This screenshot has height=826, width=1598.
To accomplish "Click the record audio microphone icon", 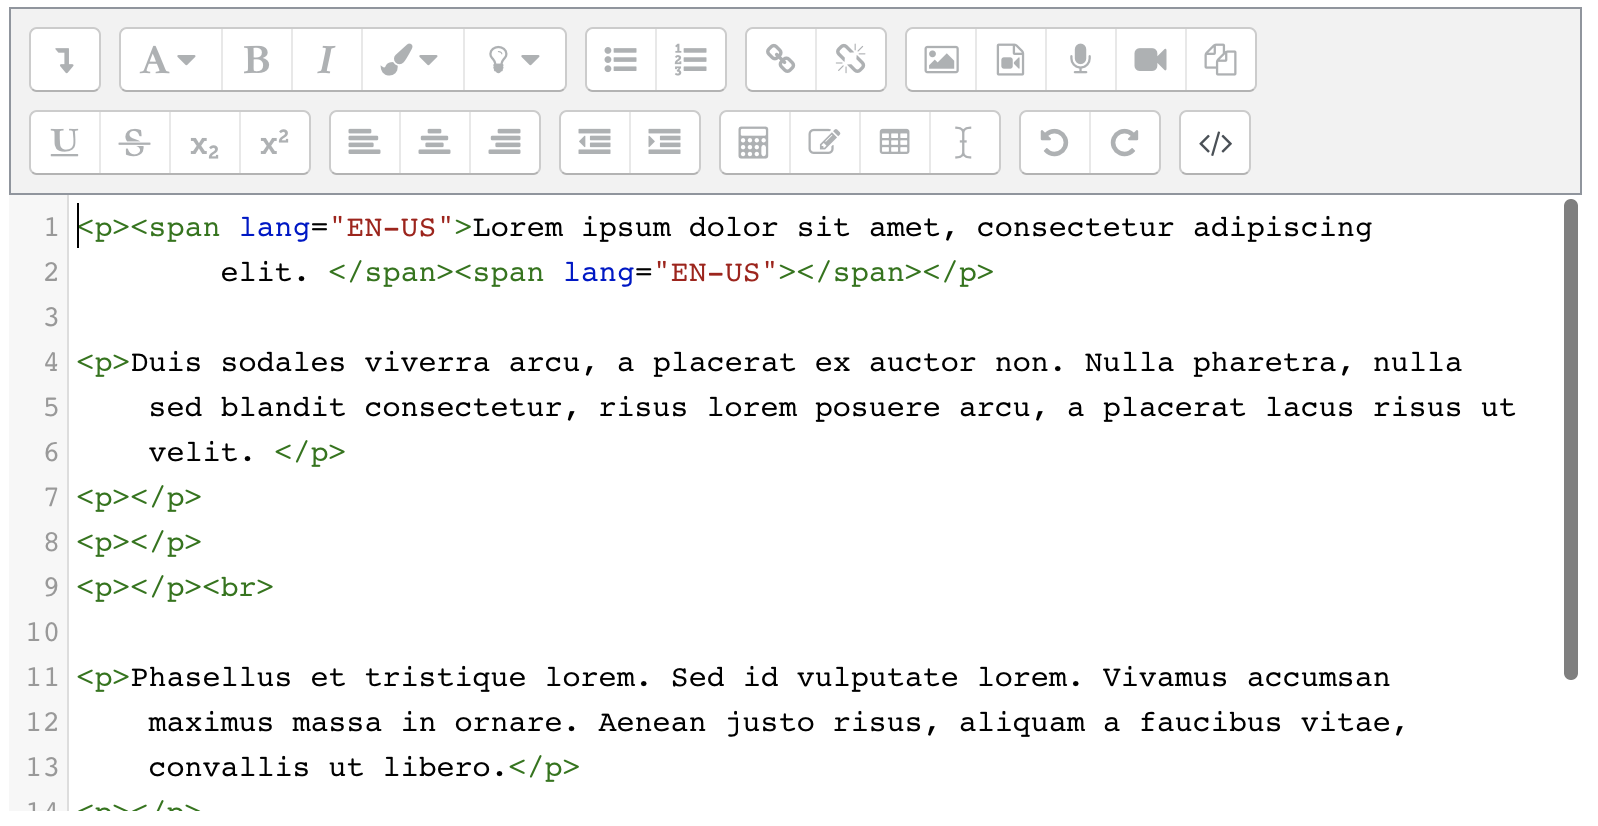I will coord(1080,60).
